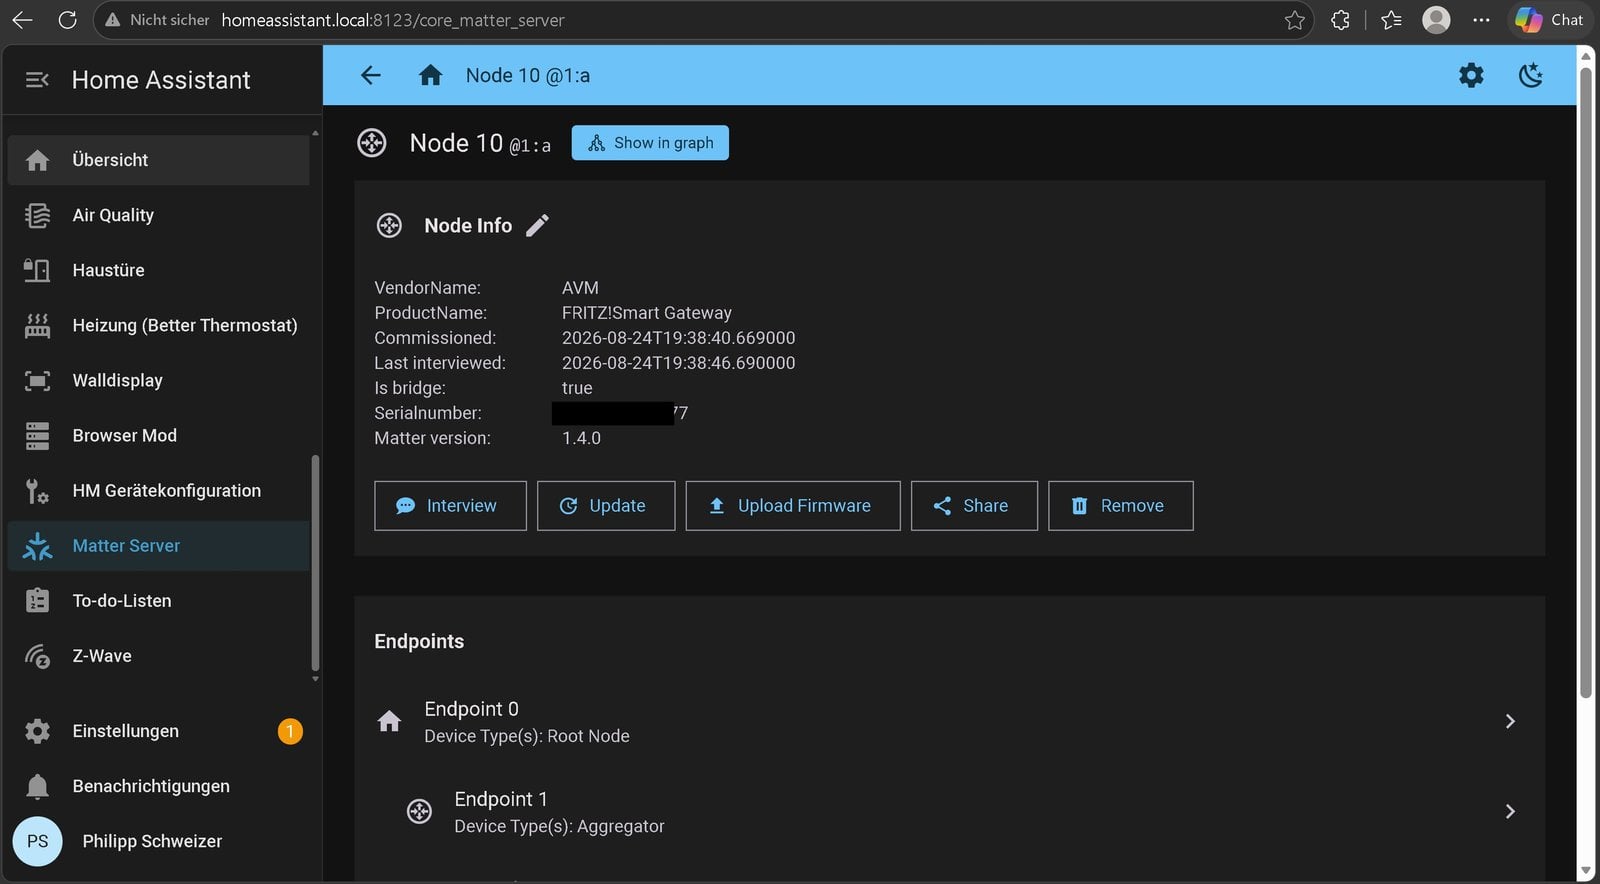Image resolution: width=1600 pixels, height=884 pixels.
Task: Click the Z-Wave sidebar icon
Action: point(37,656)
